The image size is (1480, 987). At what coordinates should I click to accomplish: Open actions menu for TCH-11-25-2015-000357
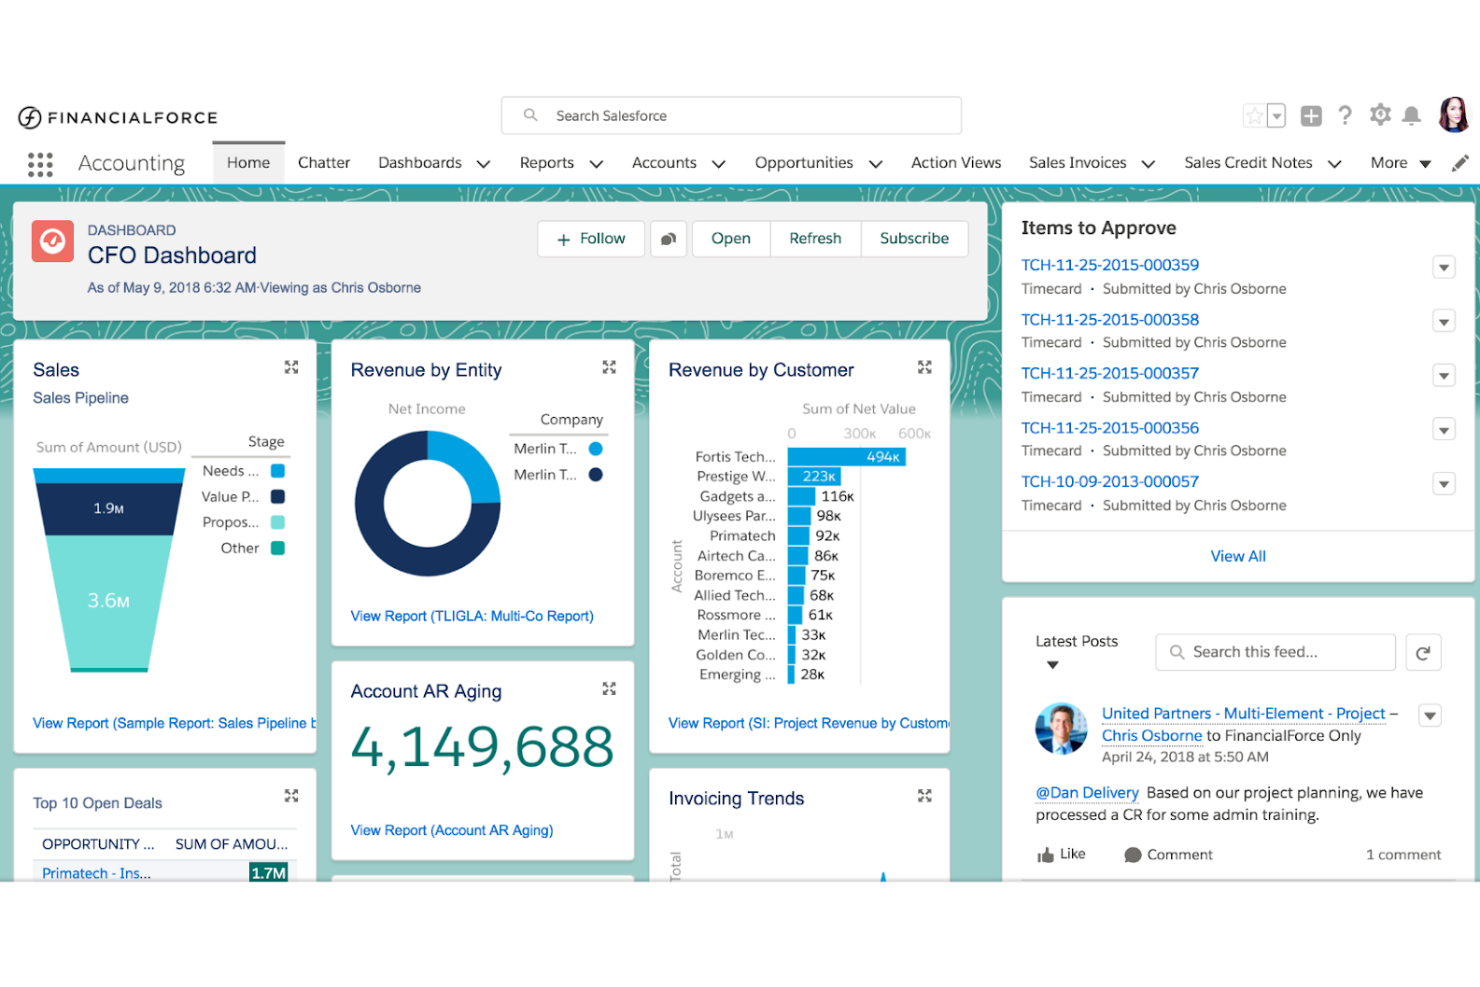(x=1443, y=375)
